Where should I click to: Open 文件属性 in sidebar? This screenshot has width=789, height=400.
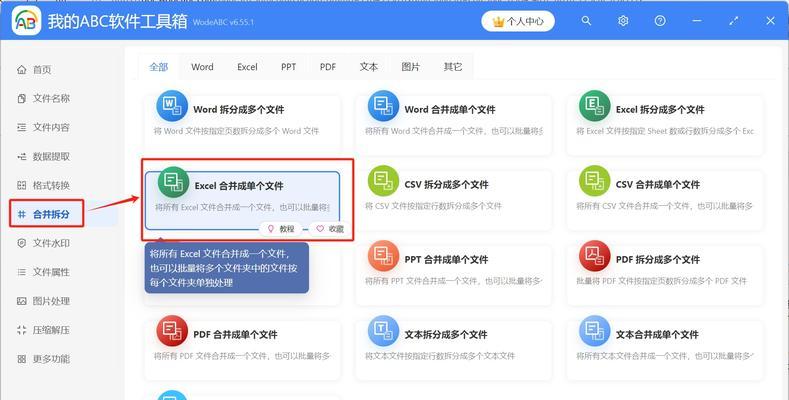click(51, 272)
